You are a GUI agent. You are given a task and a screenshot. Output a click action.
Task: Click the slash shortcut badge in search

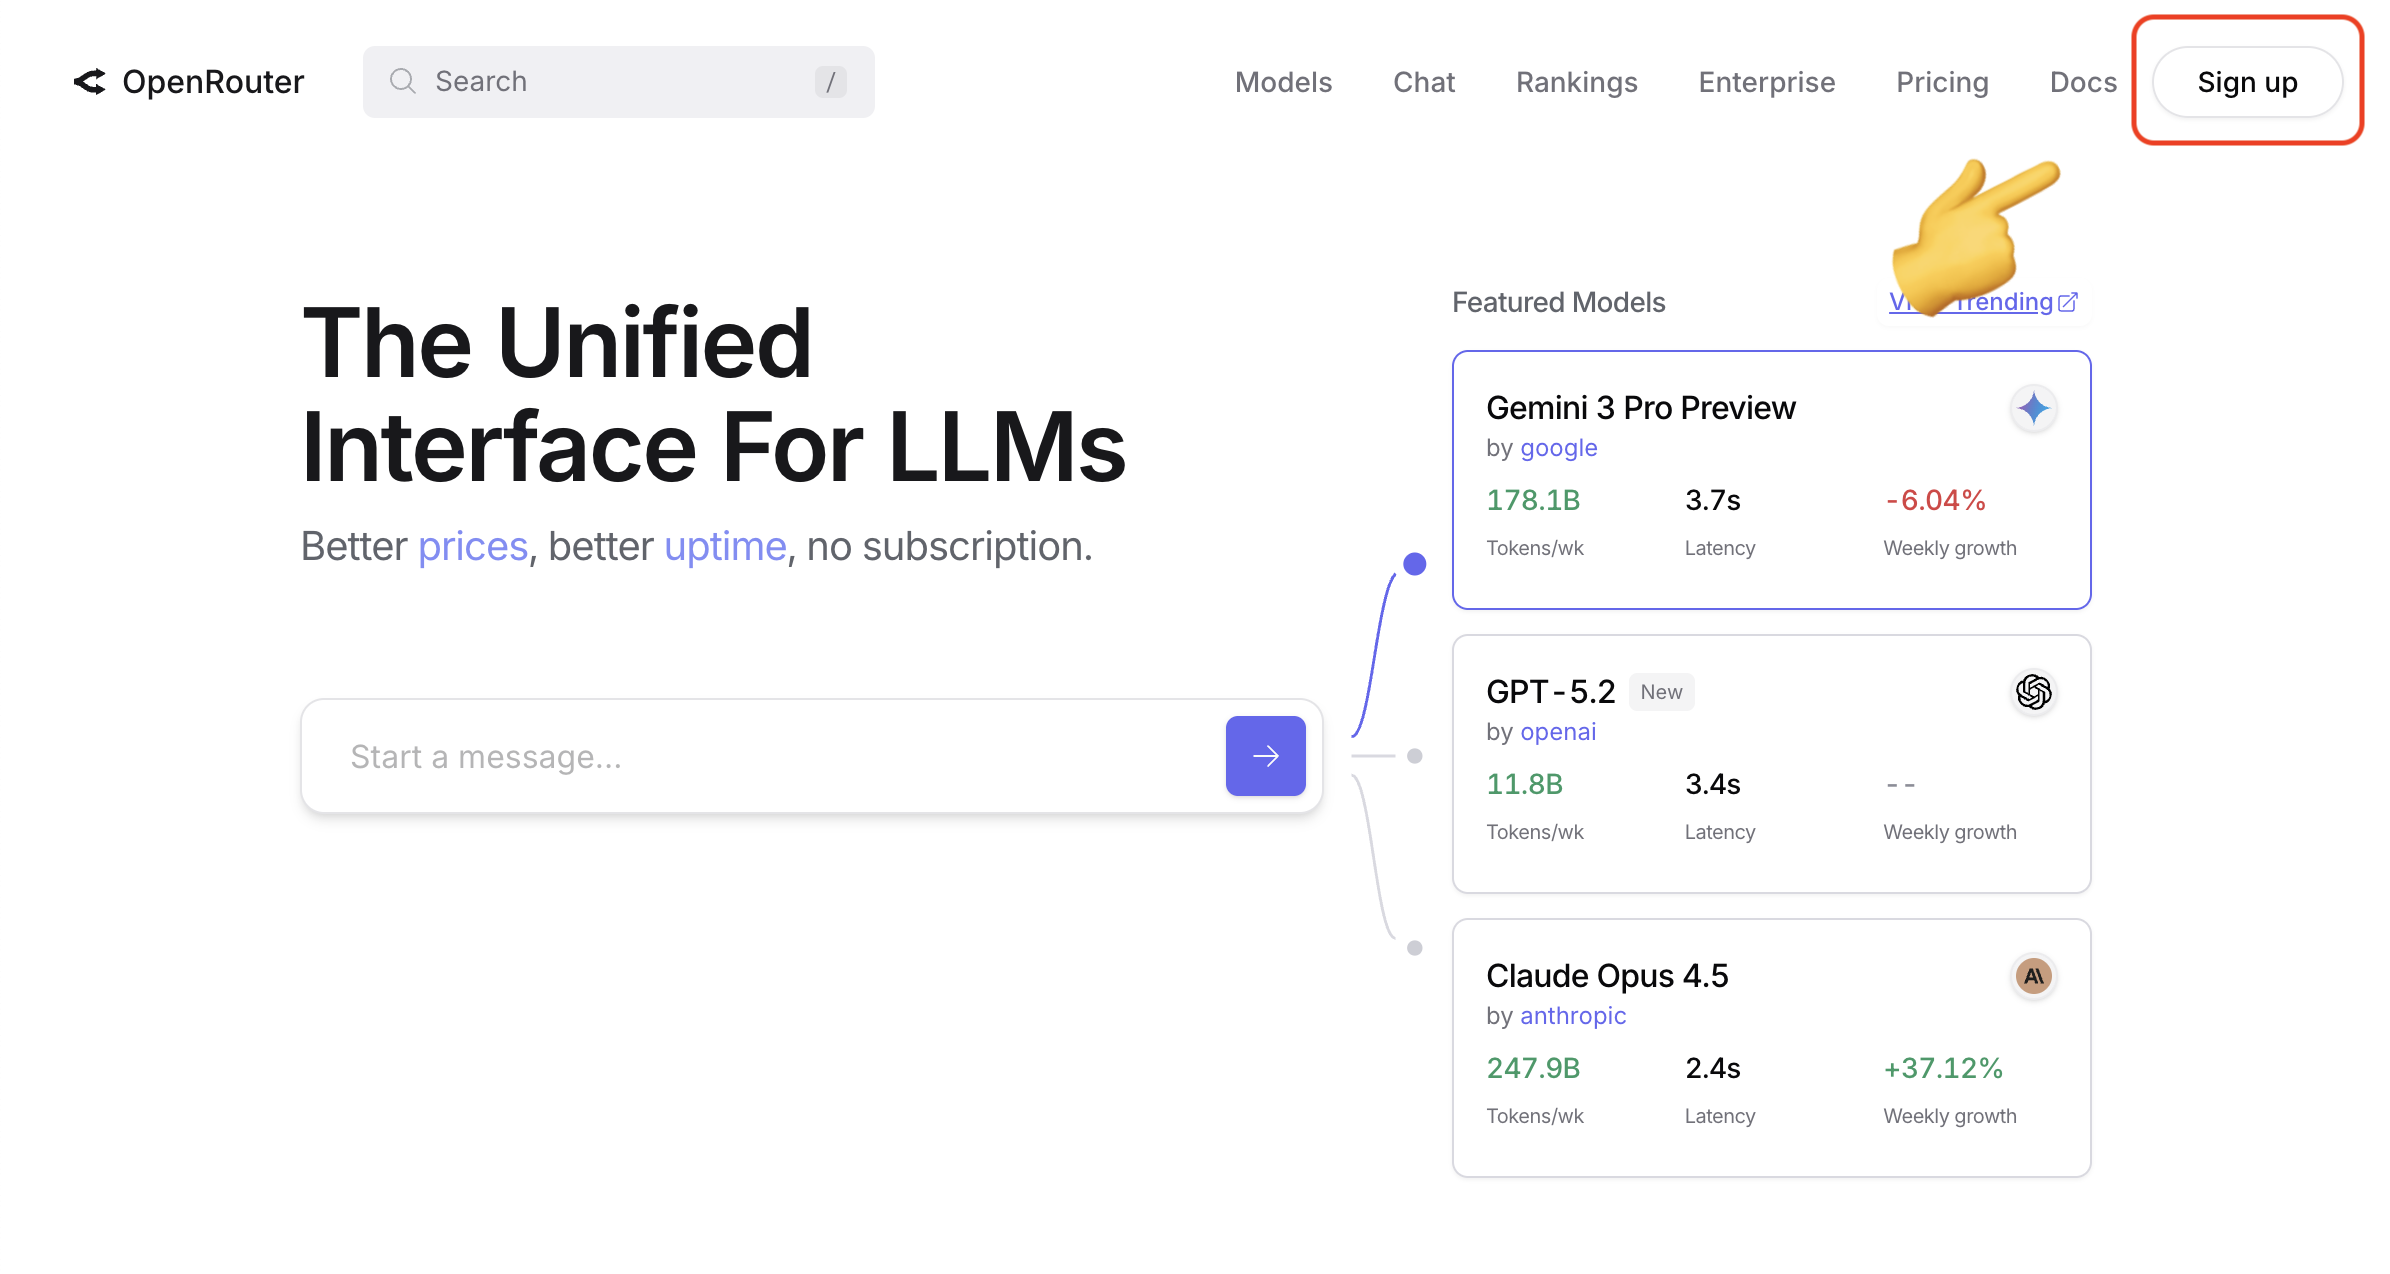830,82
